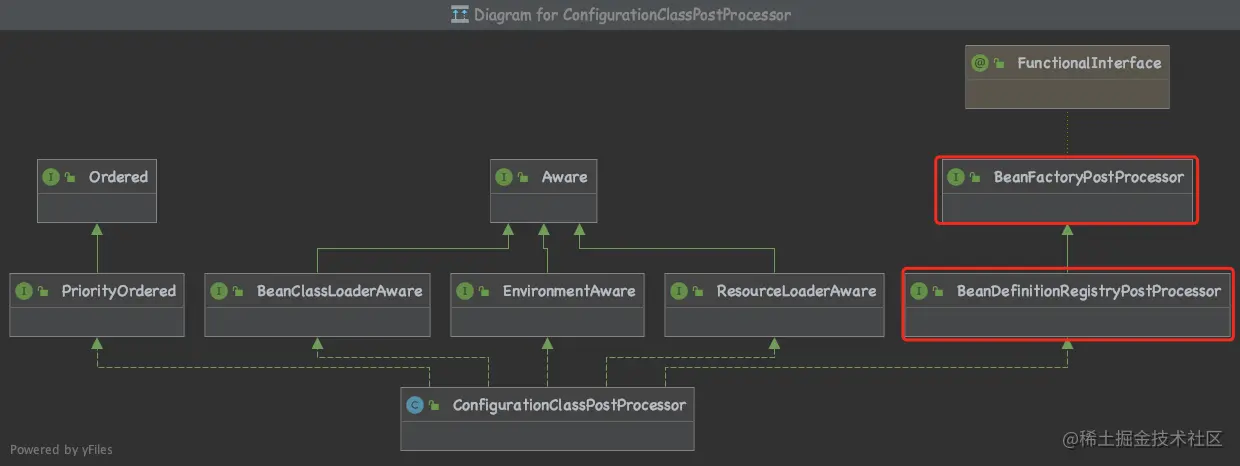This screenshot has height=466, width=1240.
Task: Click the lock icon on BeanClassLoaderAware node
Action: pyautogui.click(x=238, y=291)
